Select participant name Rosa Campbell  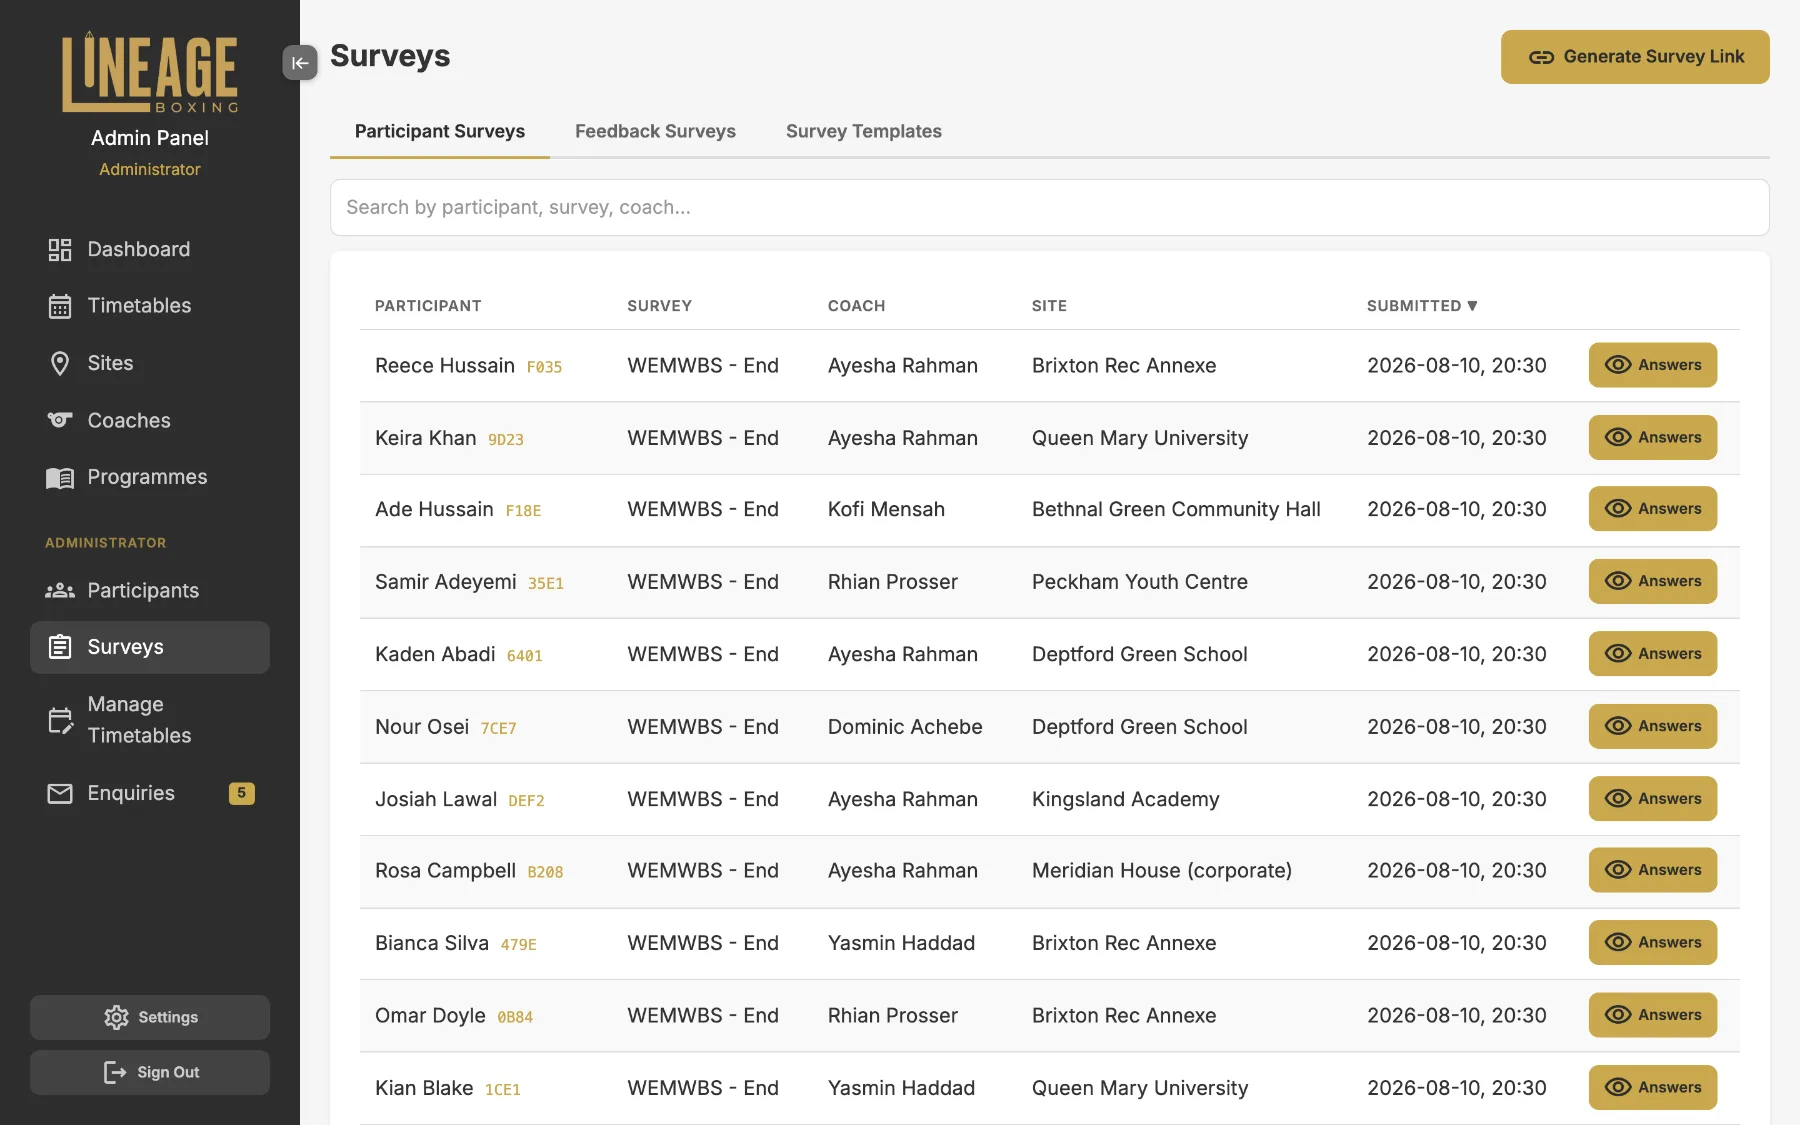[445, 871]
